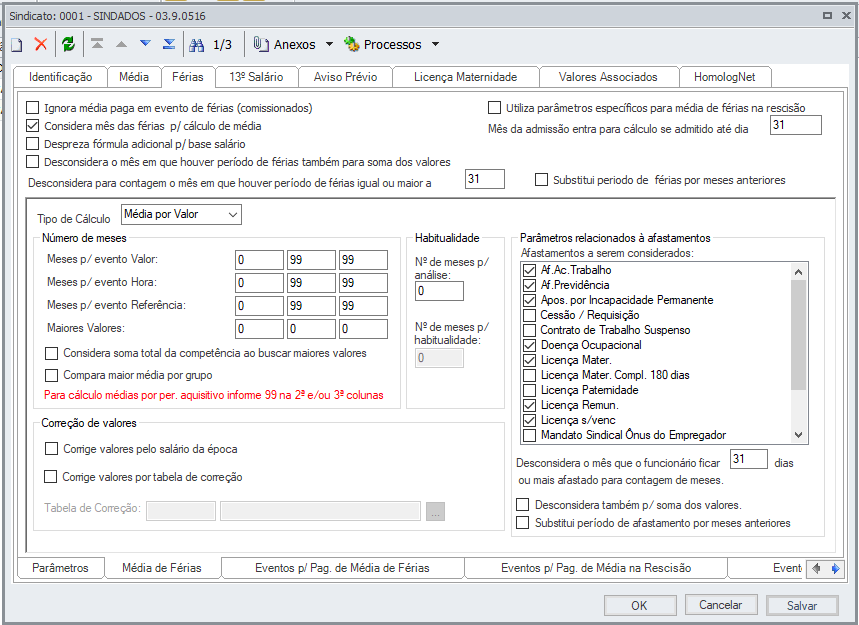Screen dimensions: 859x625
Task: Click third Meses p/ evento Referência field
Action: coord(363,306)
